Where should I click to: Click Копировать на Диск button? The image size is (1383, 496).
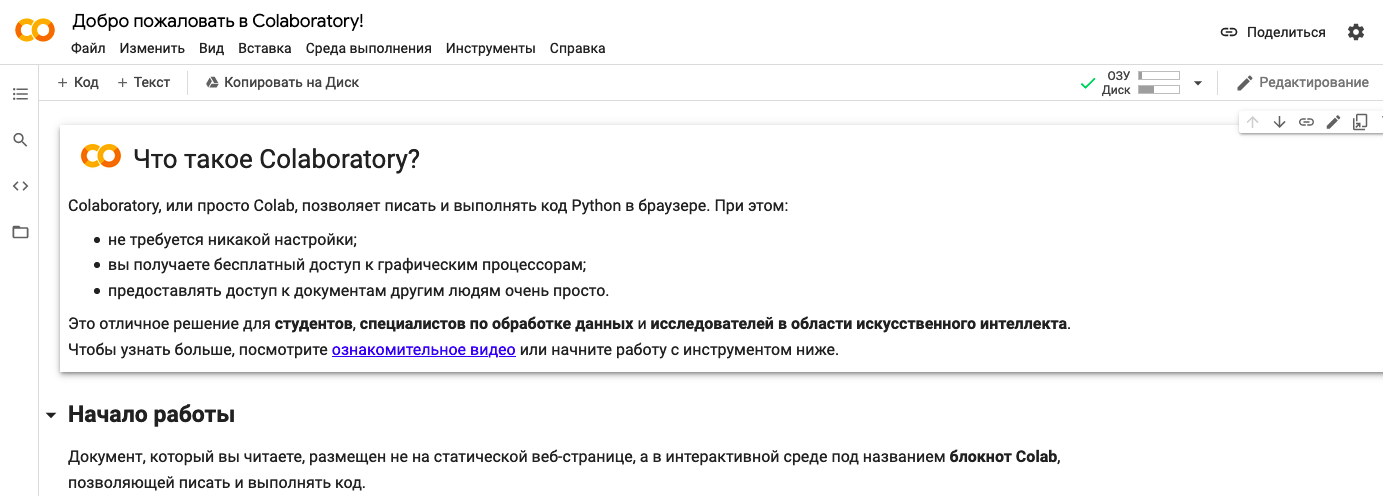point(282,83)
